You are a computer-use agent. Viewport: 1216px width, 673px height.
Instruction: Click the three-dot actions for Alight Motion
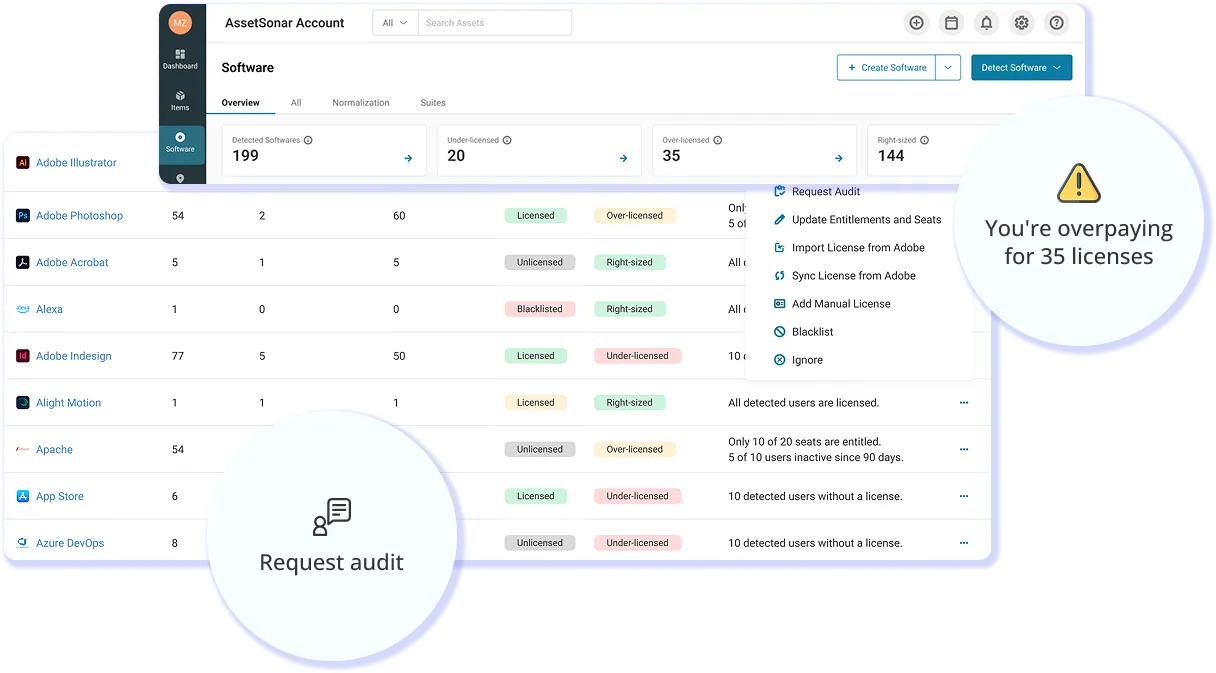pyautogui.click(x=964, y=402)
